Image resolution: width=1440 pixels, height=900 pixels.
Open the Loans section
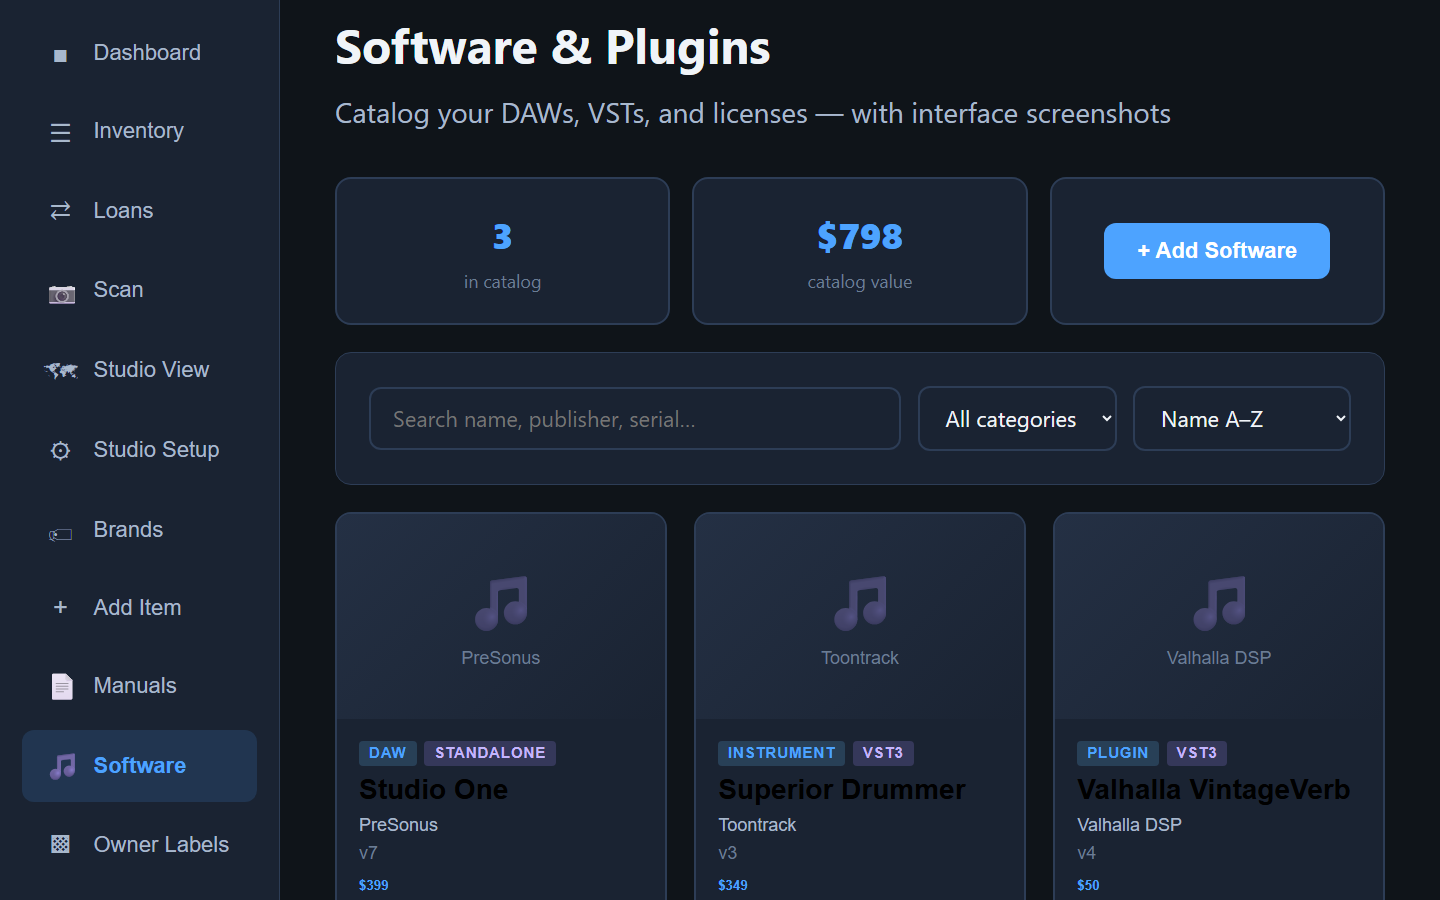(x=139, y=210)
